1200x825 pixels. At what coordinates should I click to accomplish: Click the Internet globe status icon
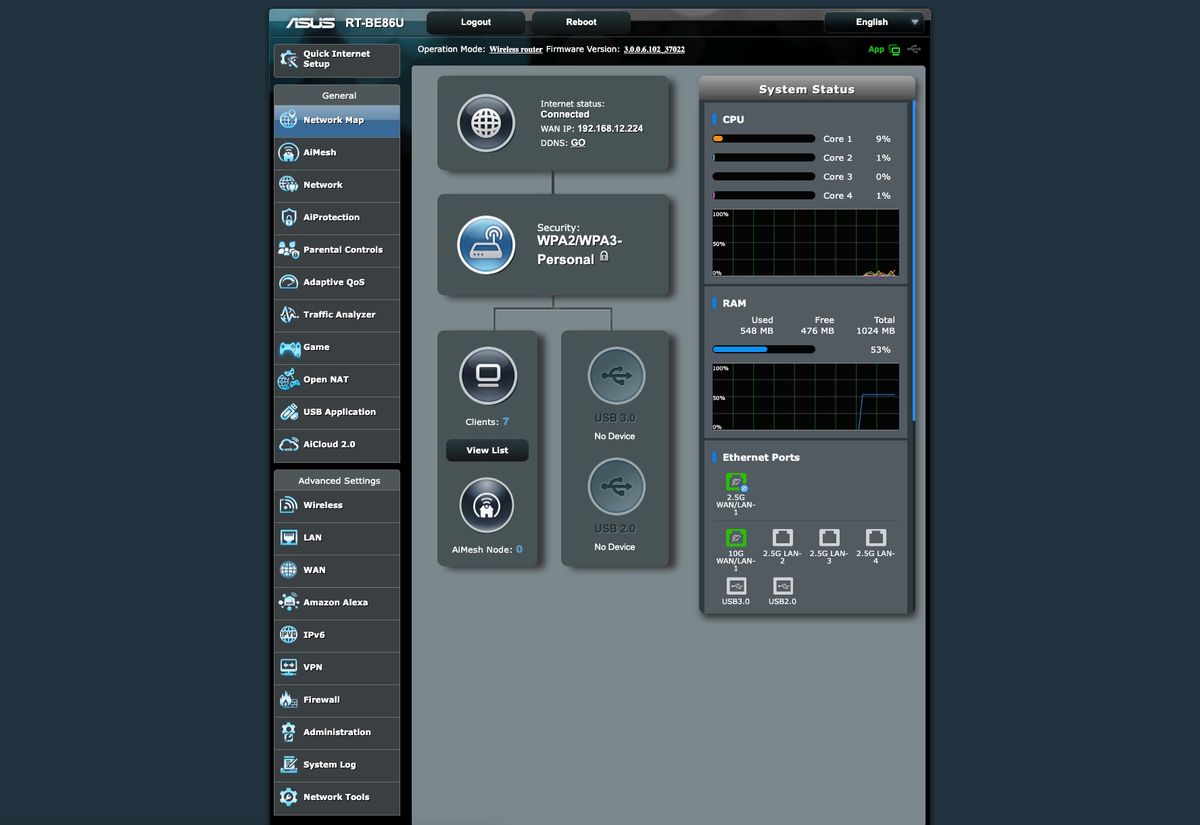click(486, 123)
